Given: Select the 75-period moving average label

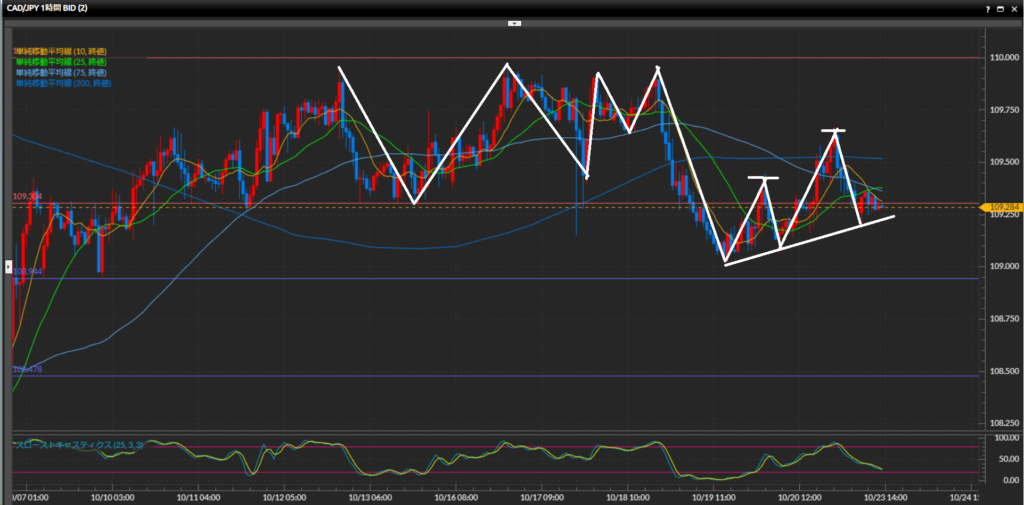Looking at the screenshot, I should click(x=61, y=73).
